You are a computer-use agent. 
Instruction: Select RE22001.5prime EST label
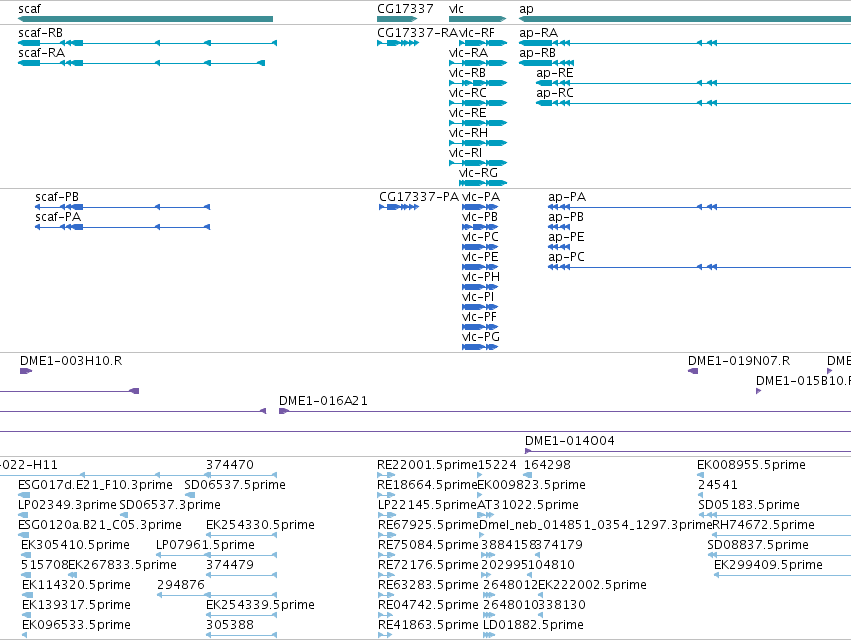coord(427,465)
